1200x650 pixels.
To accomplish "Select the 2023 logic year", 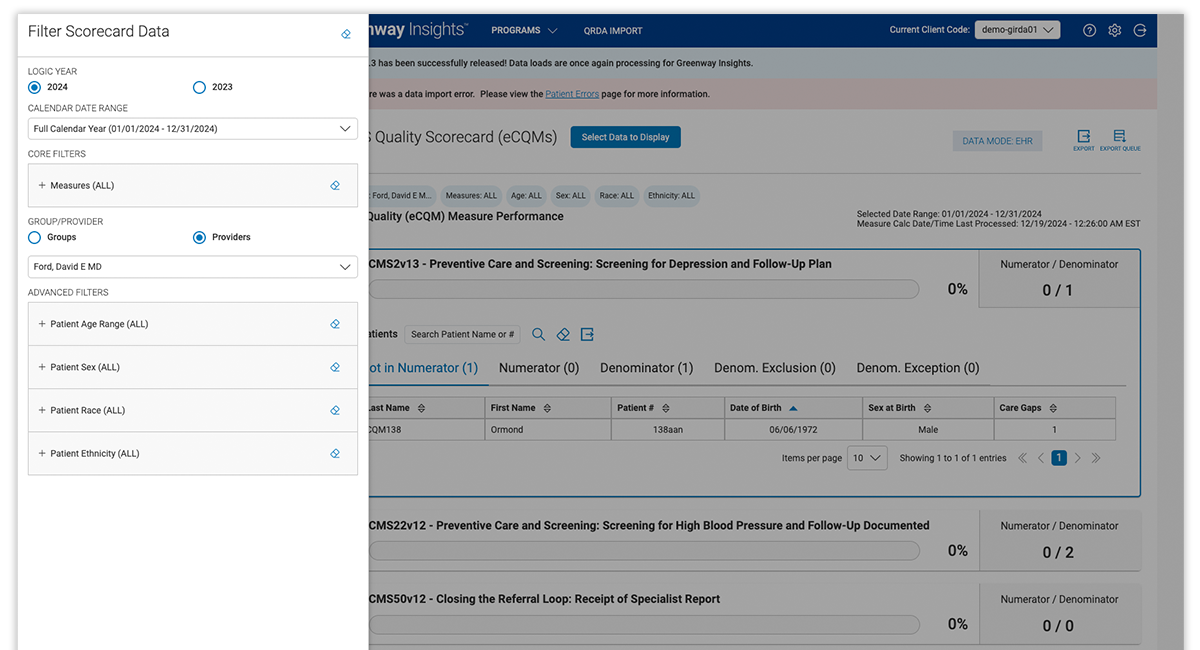I will pyautogui.click(x=199, y=87).
